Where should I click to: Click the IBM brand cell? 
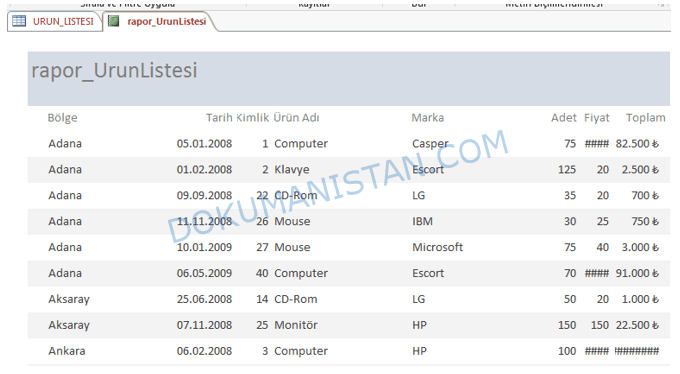(x=422, y=222)
